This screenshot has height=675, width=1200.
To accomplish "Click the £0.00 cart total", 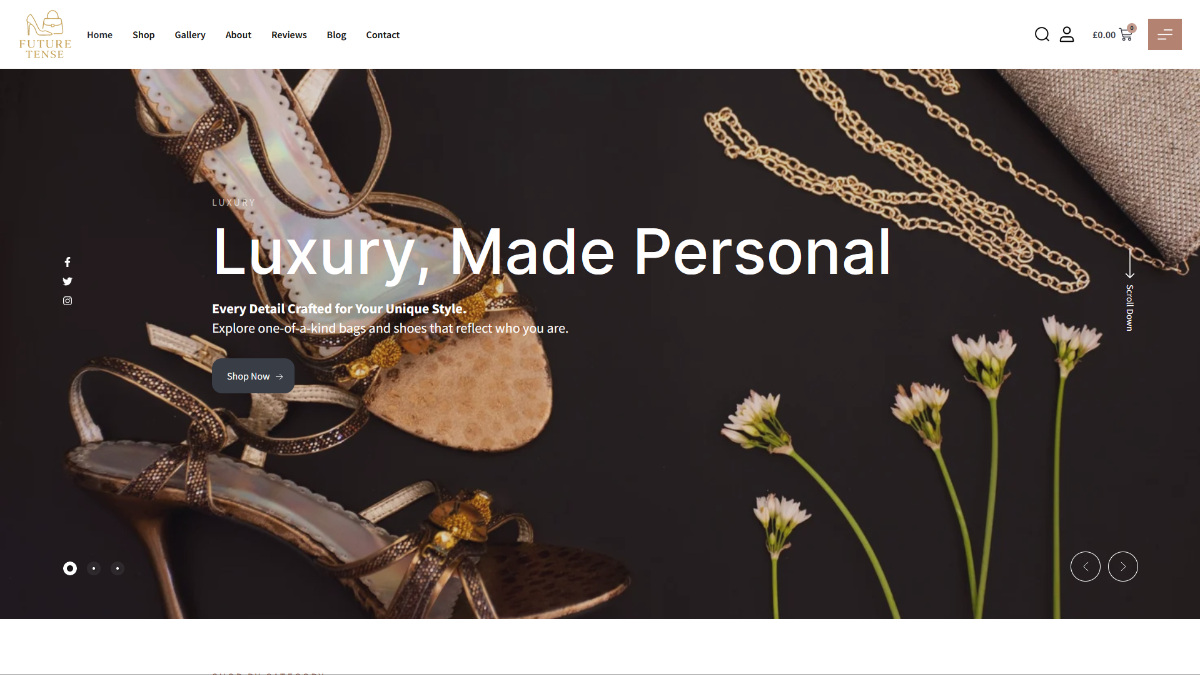I will pyautogui.click(x=1104, y=35).
